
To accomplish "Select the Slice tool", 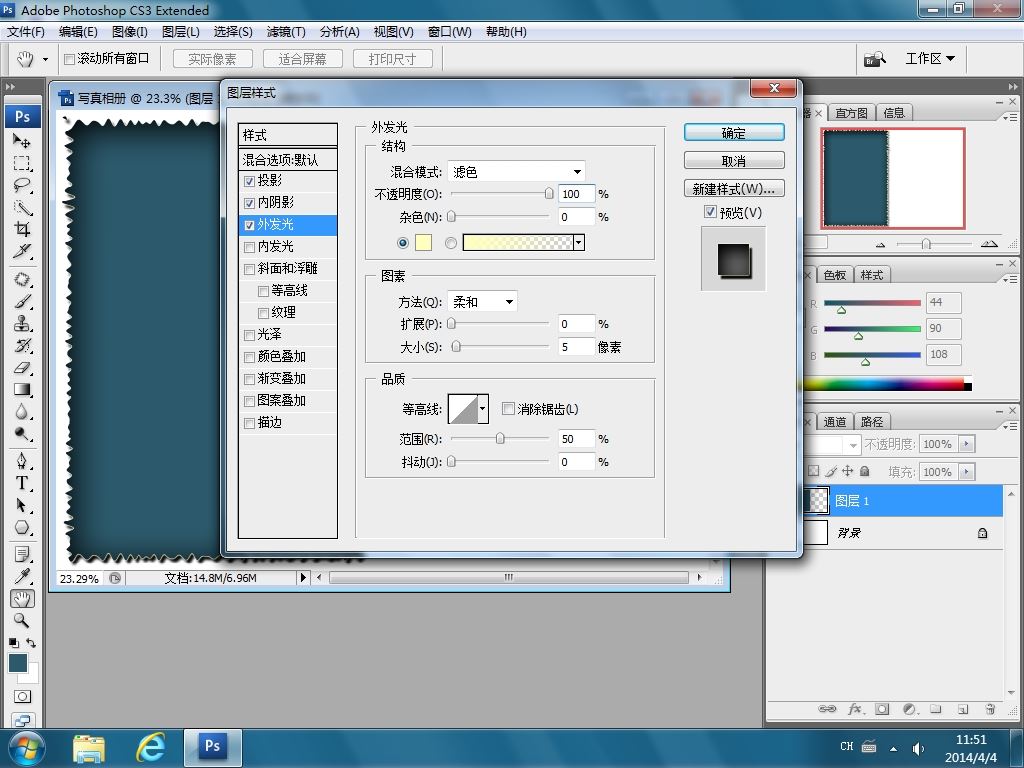I will pyautogui.click(x=22, y=251).
